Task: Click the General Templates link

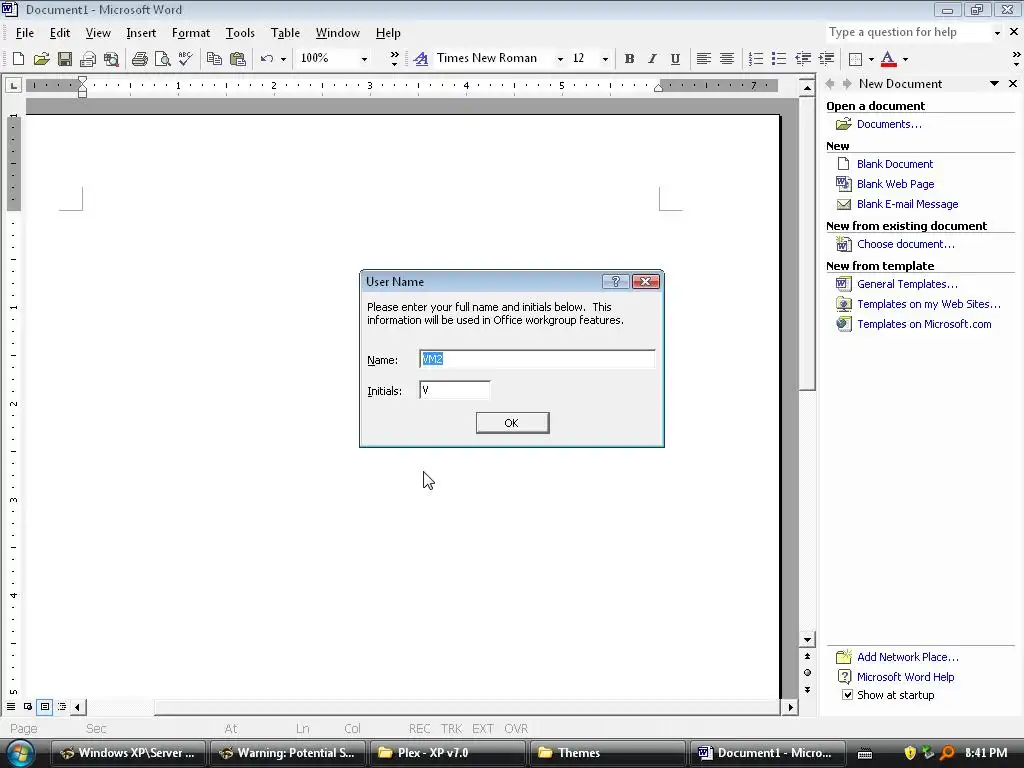Action: coord(907,284)
